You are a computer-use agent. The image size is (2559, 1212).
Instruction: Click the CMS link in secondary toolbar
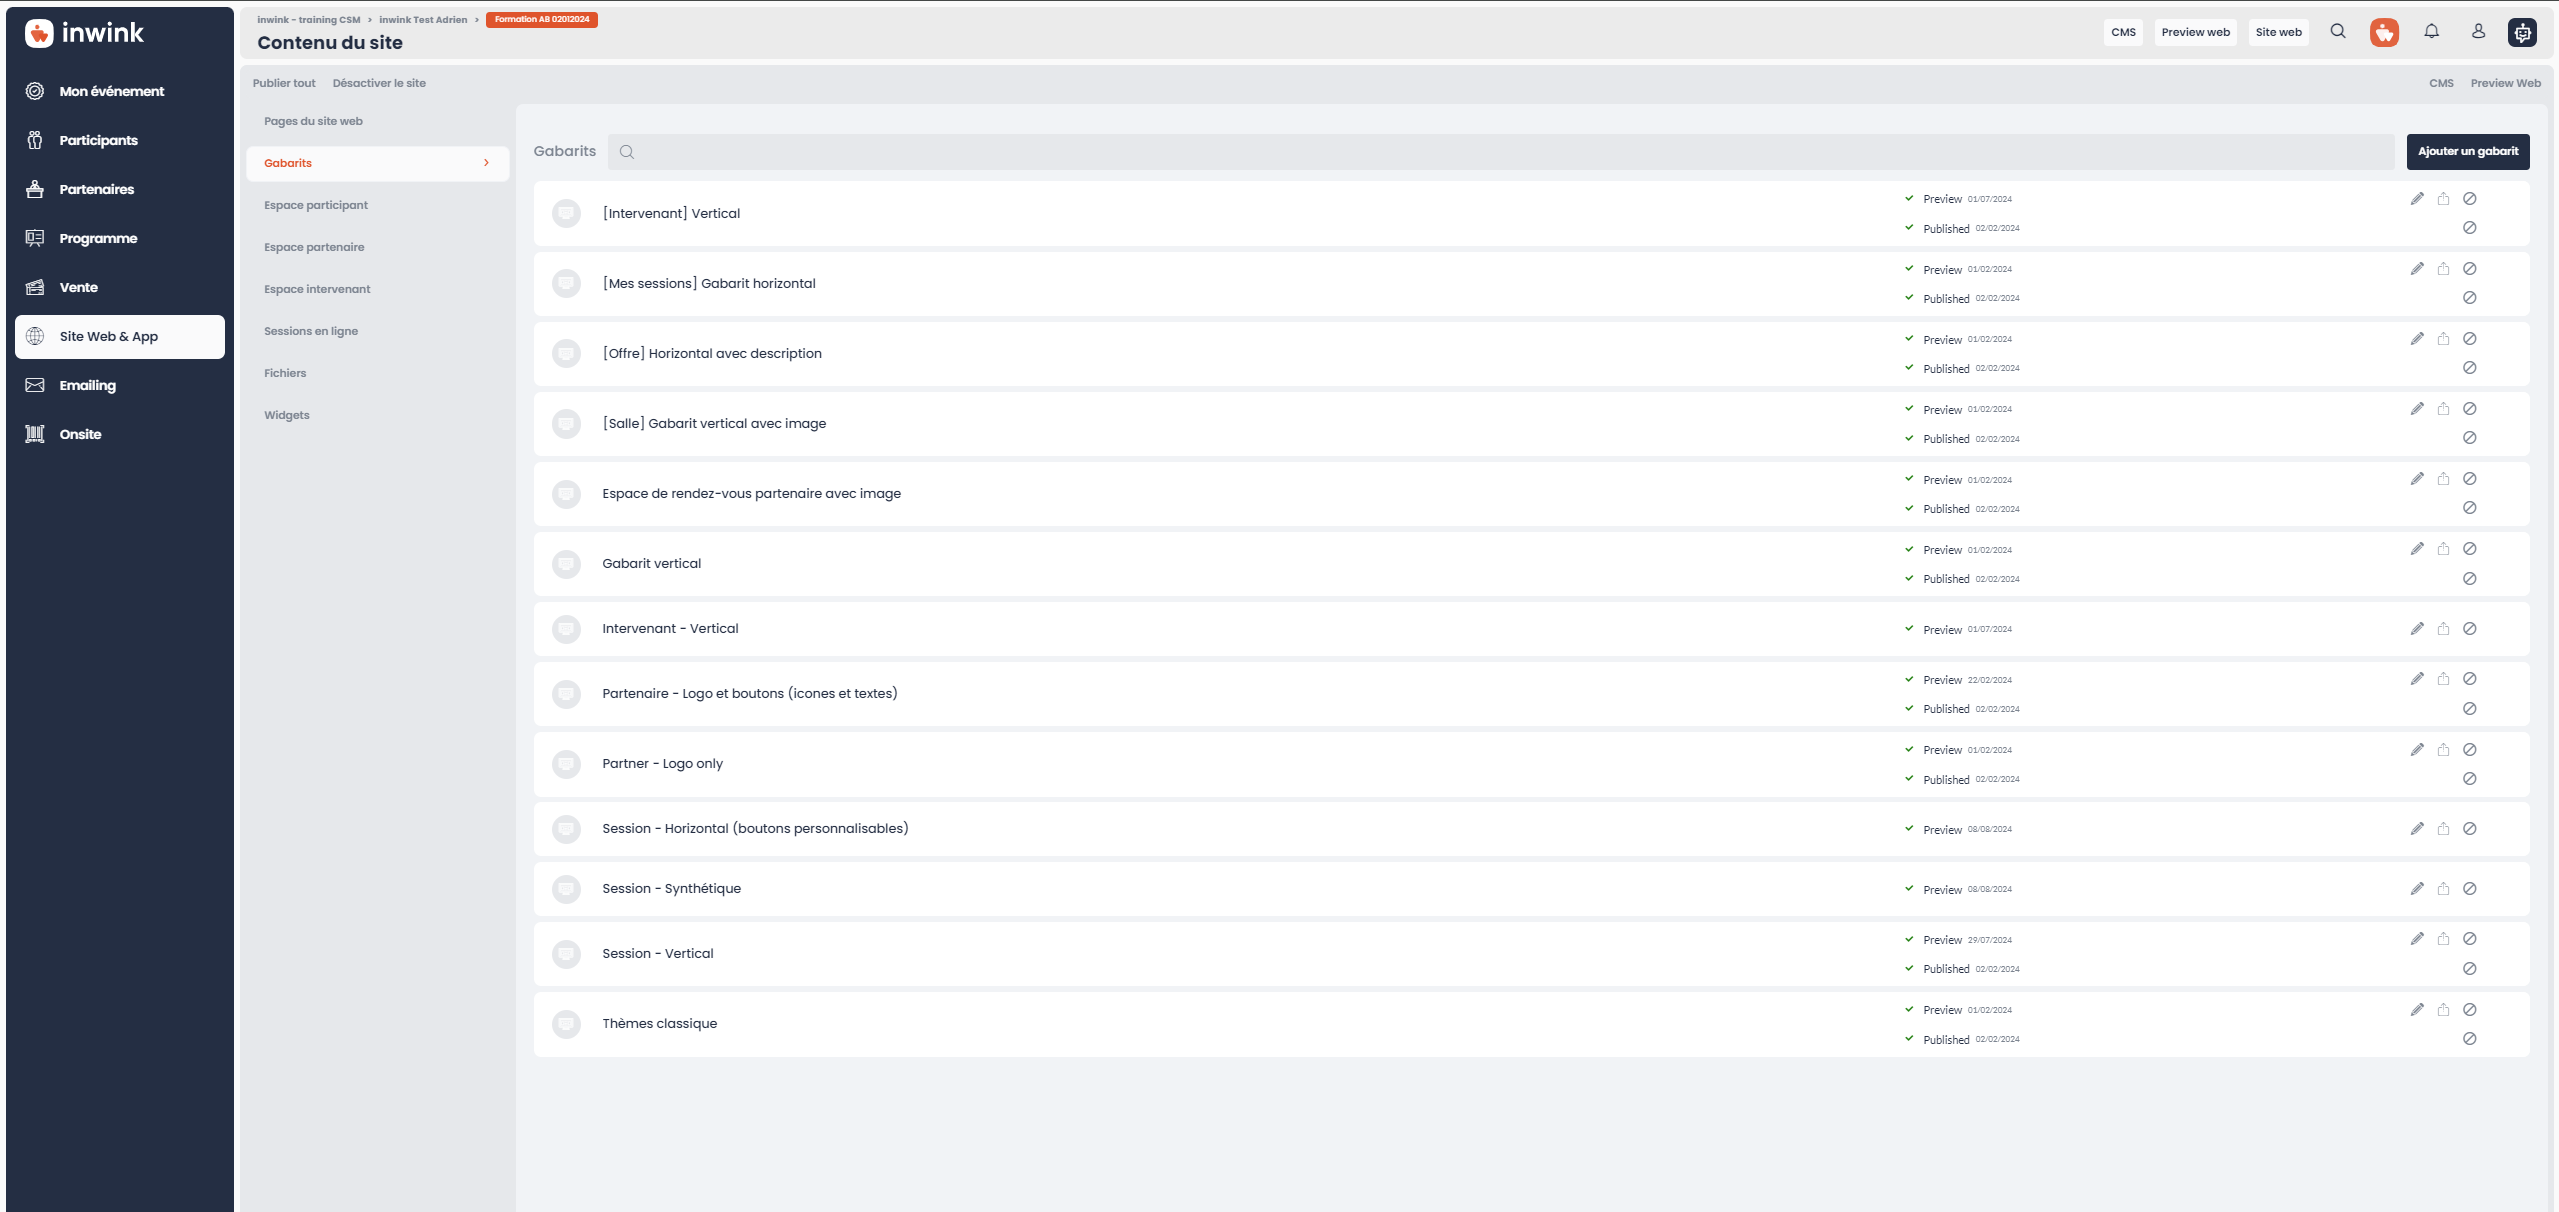(x=2441, y=83)
